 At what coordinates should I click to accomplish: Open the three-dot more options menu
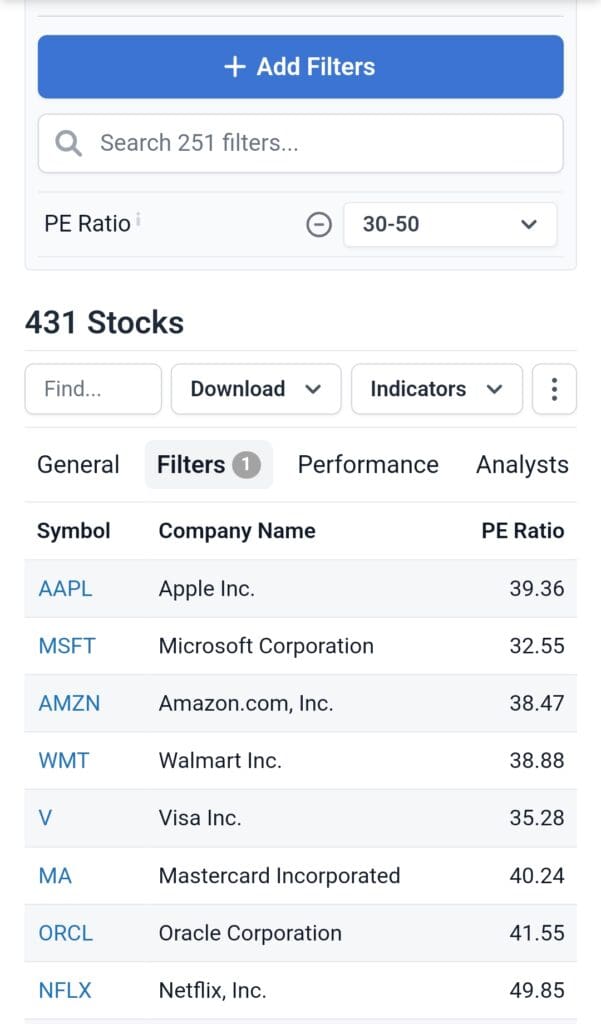click(554, 389)
